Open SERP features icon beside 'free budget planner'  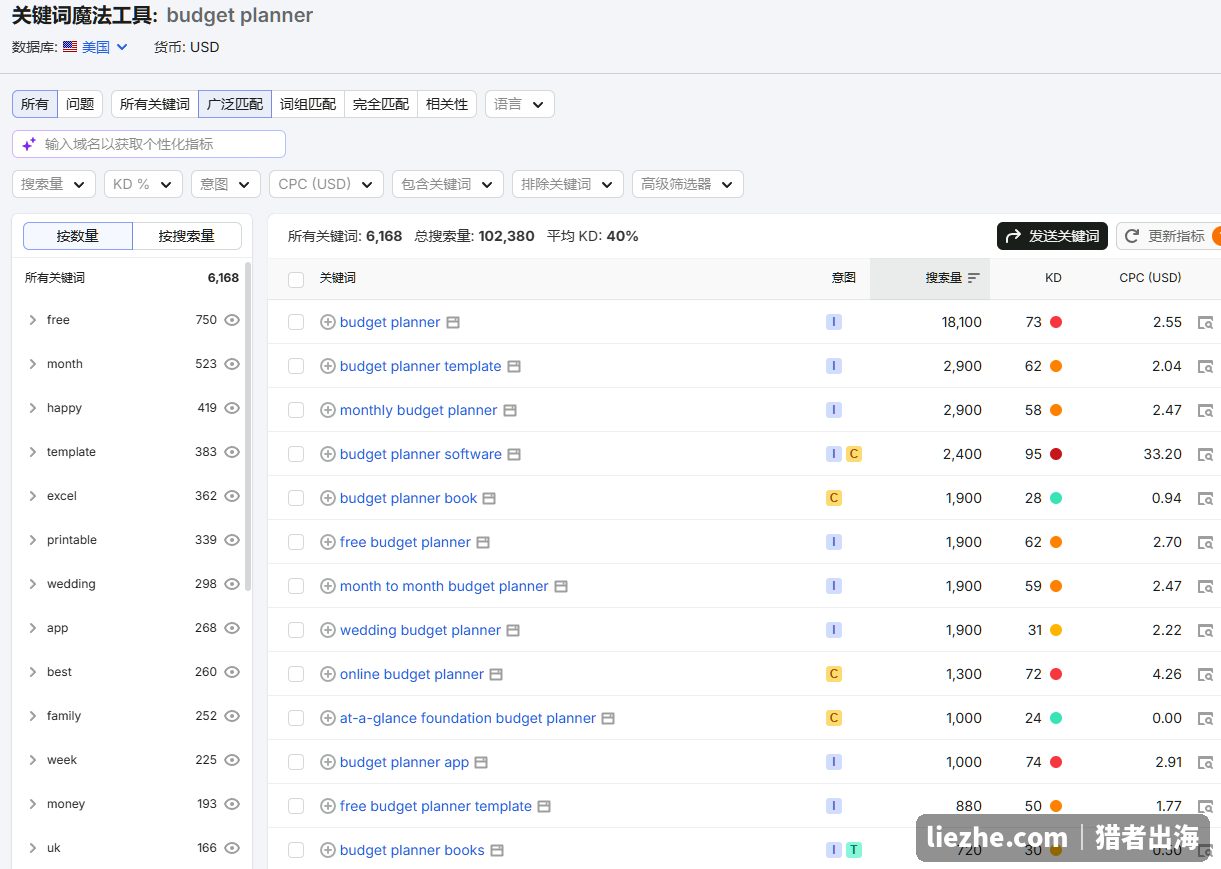(483, 542)
